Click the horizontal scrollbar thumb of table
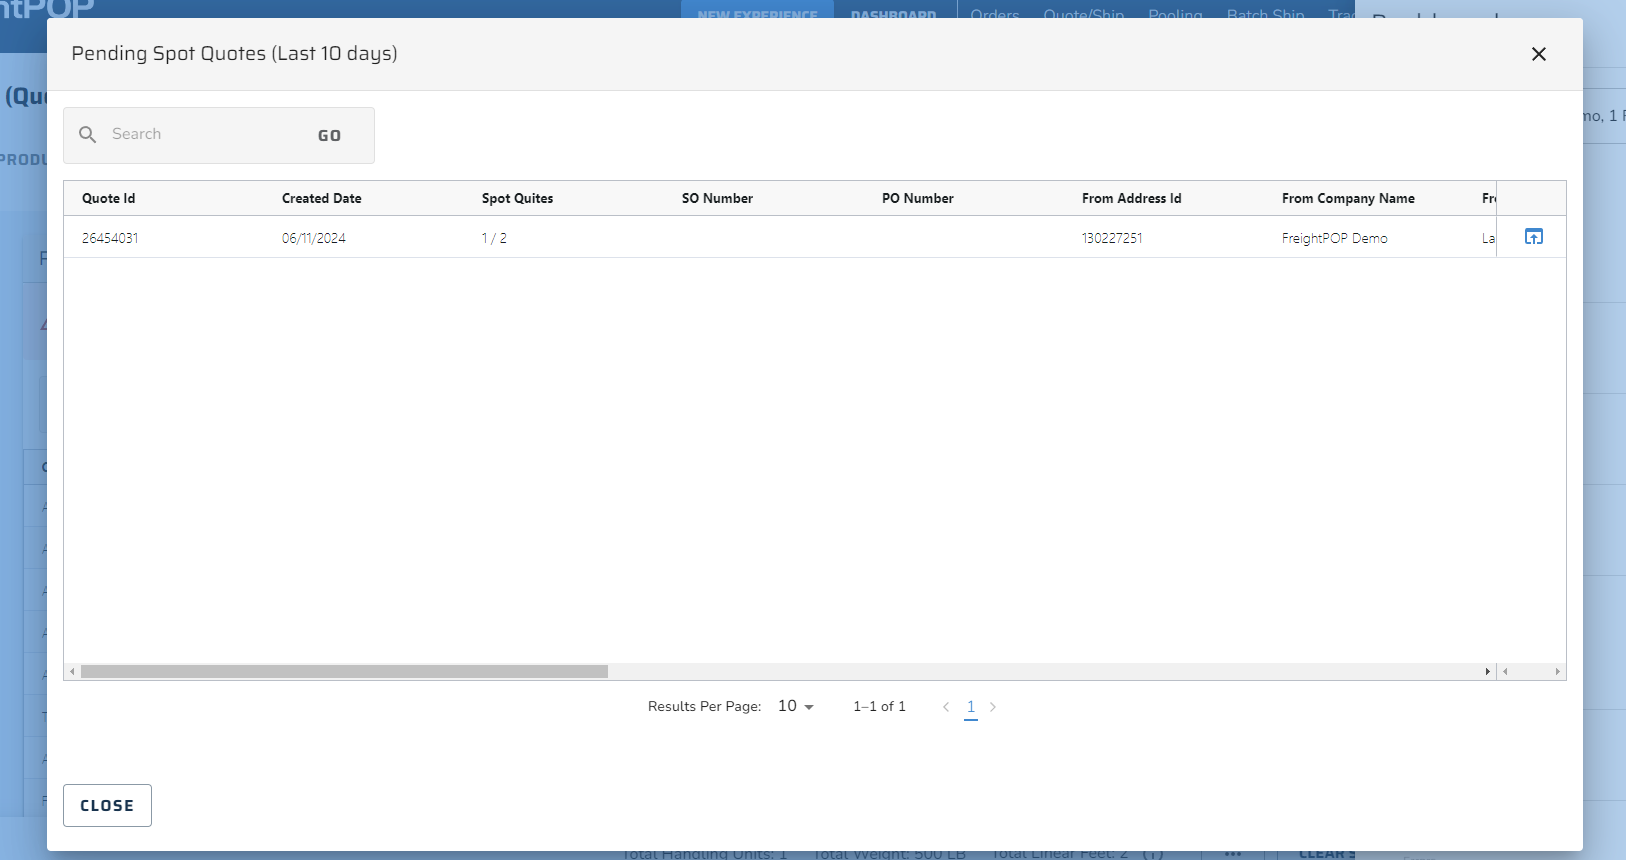 [x=345, y=671]
